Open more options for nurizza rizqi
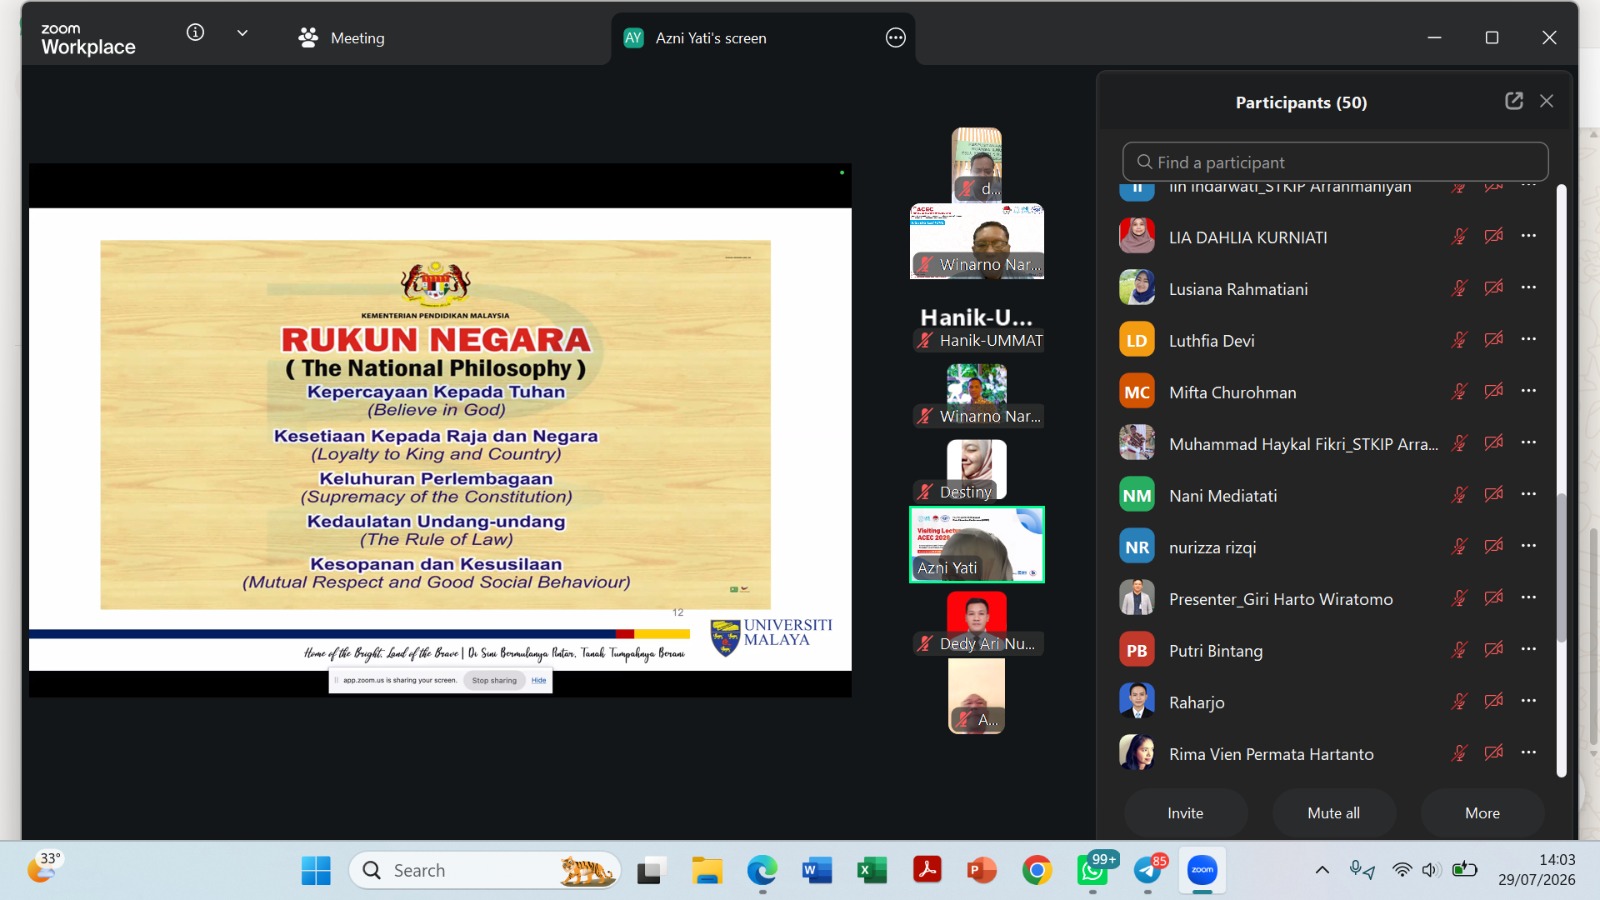The image size is (1600, 900). tap(1529, 546)
